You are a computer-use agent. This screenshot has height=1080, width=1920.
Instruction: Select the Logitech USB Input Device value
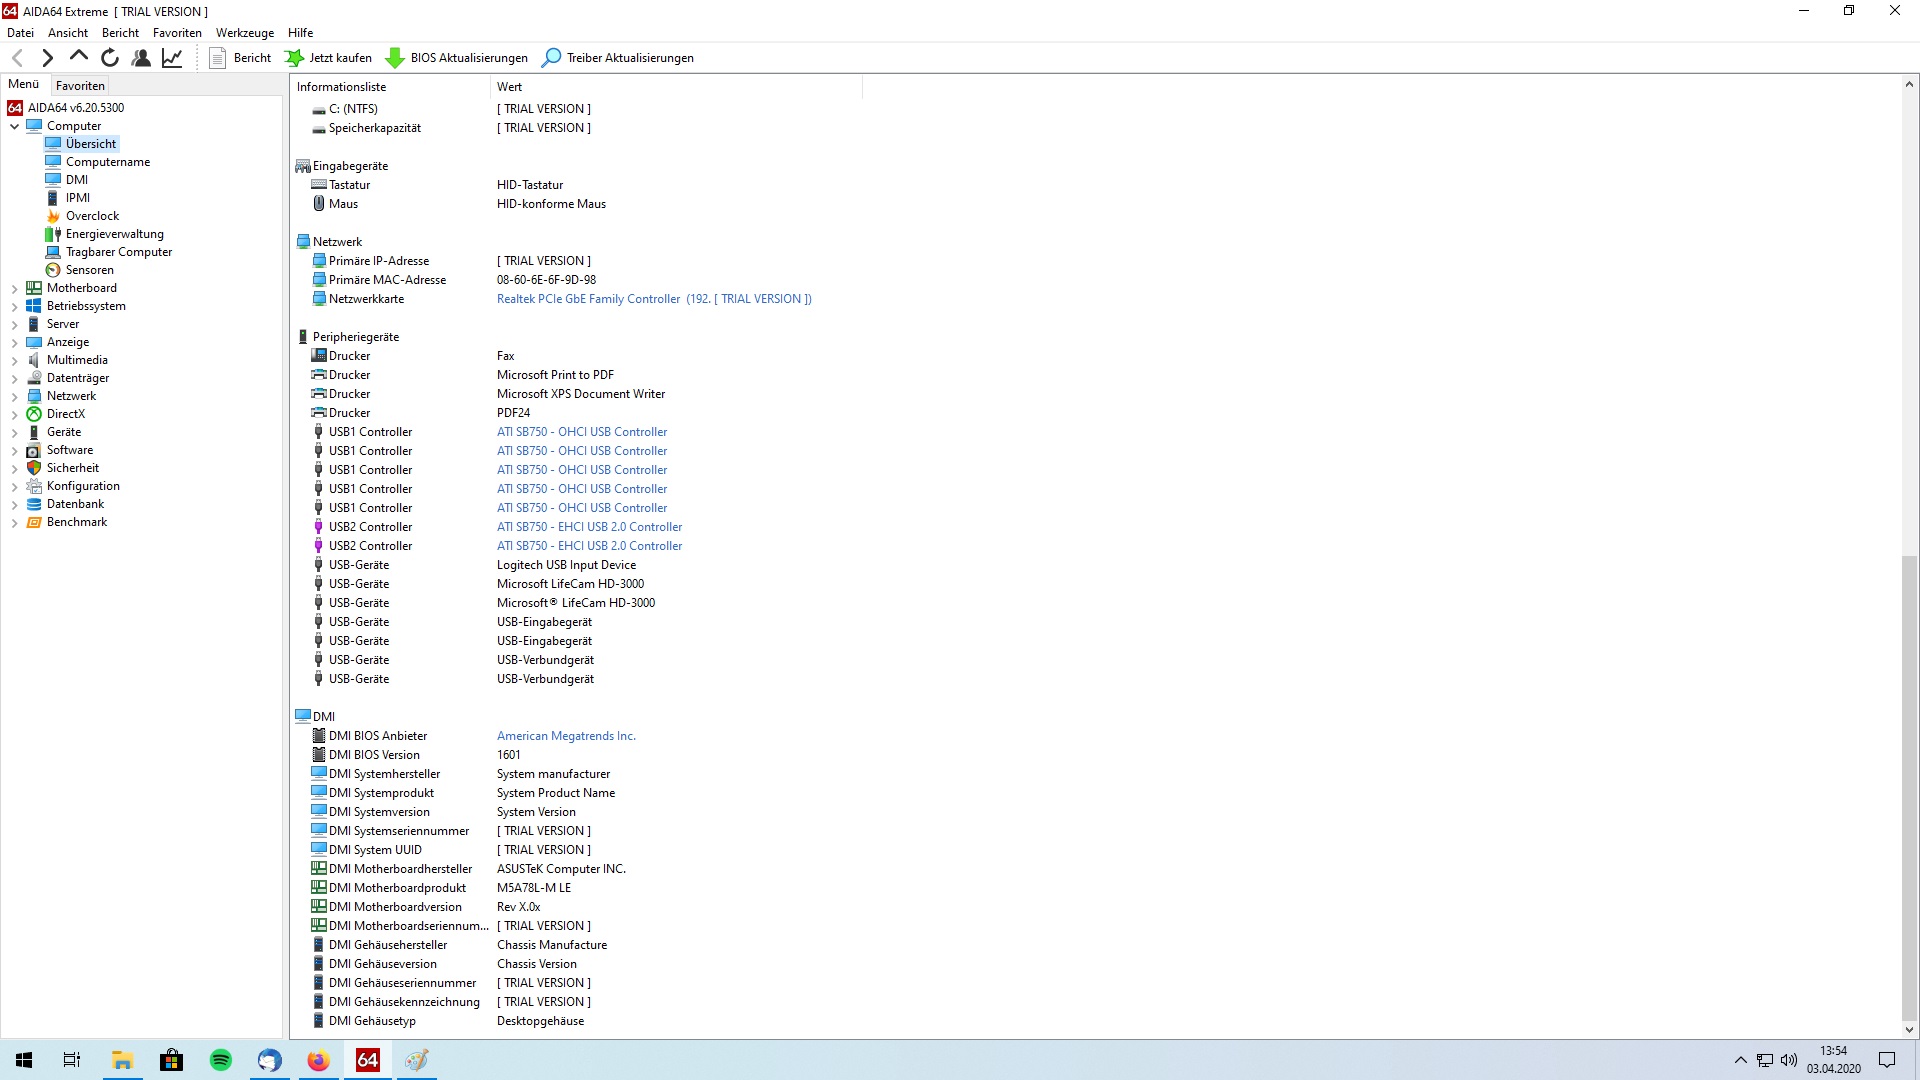coord(566,565)
